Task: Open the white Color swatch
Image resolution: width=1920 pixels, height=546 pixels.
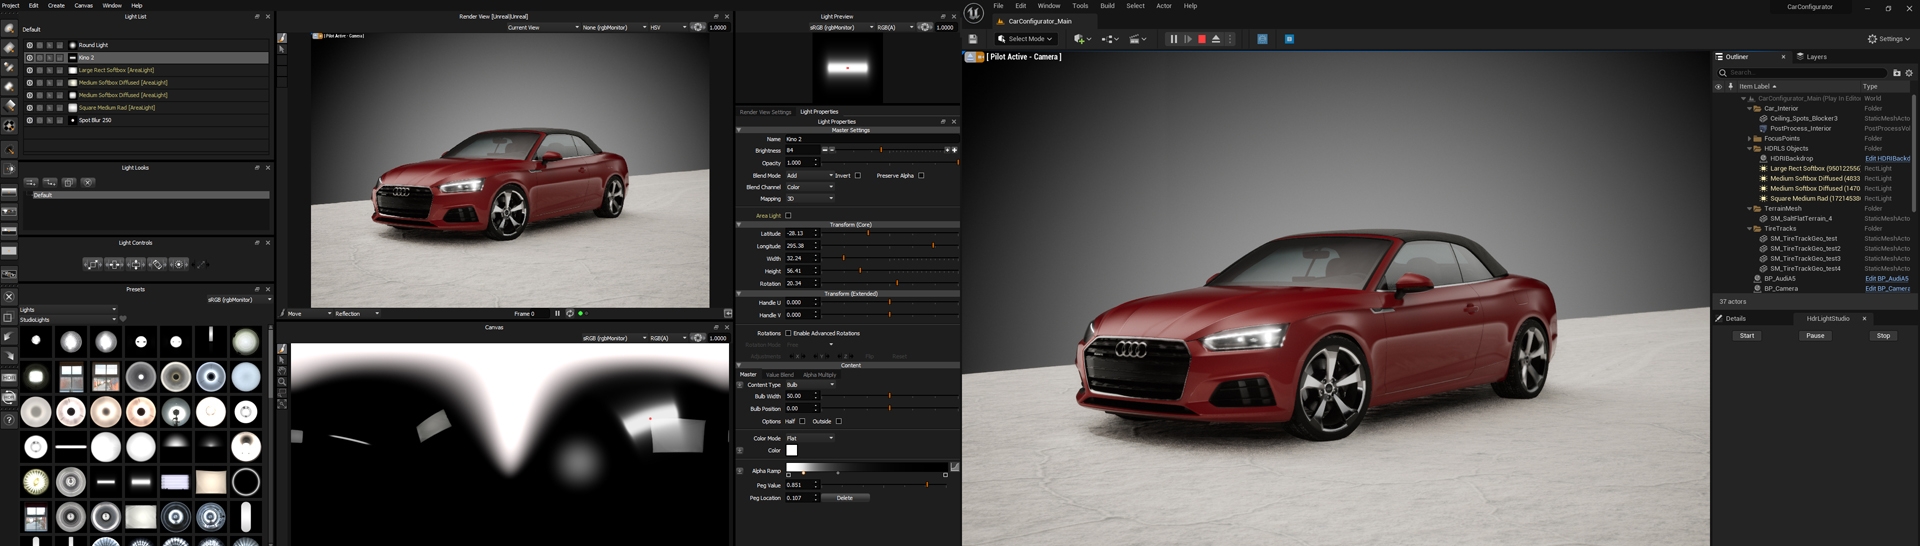Action: 792,451
